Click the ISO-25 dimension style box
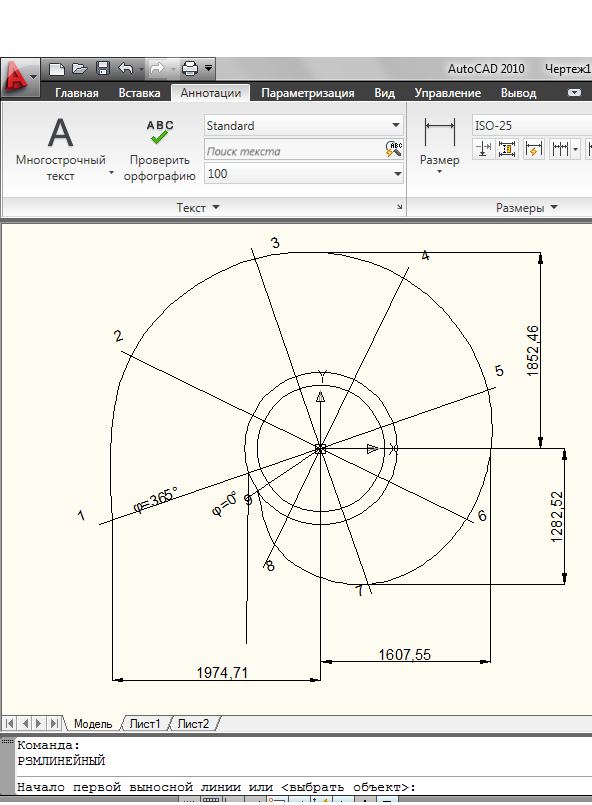 (x=532, y=125)
